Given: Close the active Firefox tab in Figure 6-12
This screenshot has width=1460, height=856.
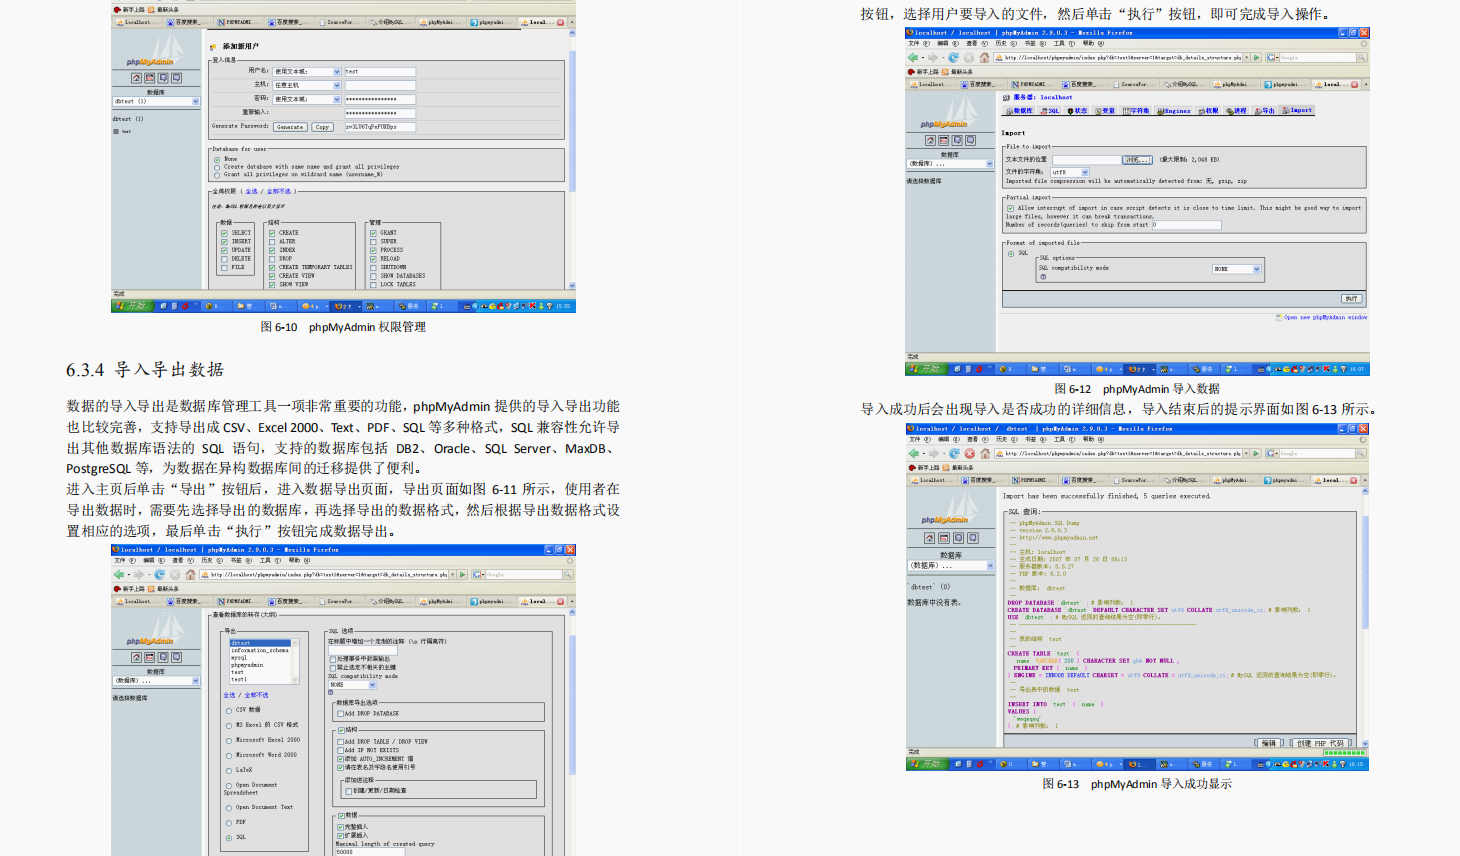Looking at the screenshot, I should pos(1355,85).
